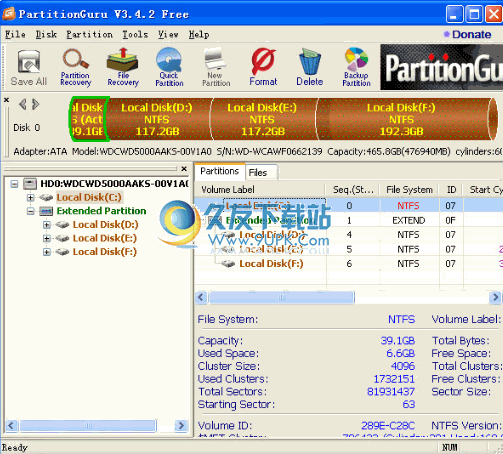Sort by ID column header
This screenshot has height=454, width=503.
(x=451, y=190)
